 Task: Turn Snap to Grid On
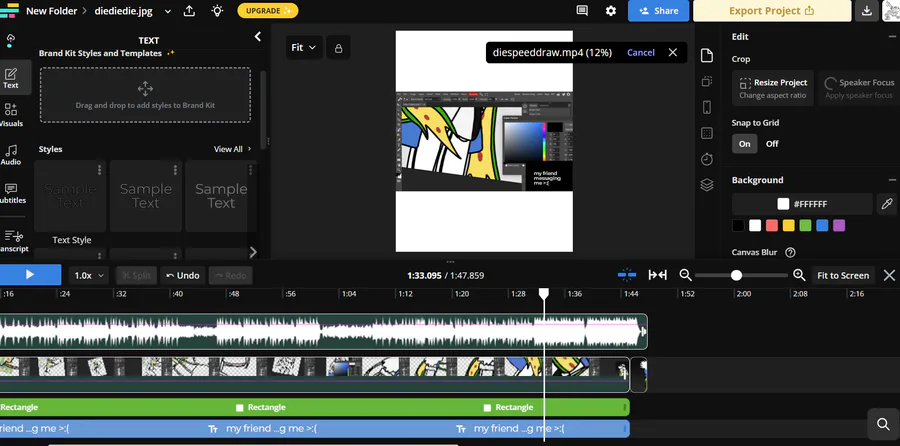click(x=744, y=144)
